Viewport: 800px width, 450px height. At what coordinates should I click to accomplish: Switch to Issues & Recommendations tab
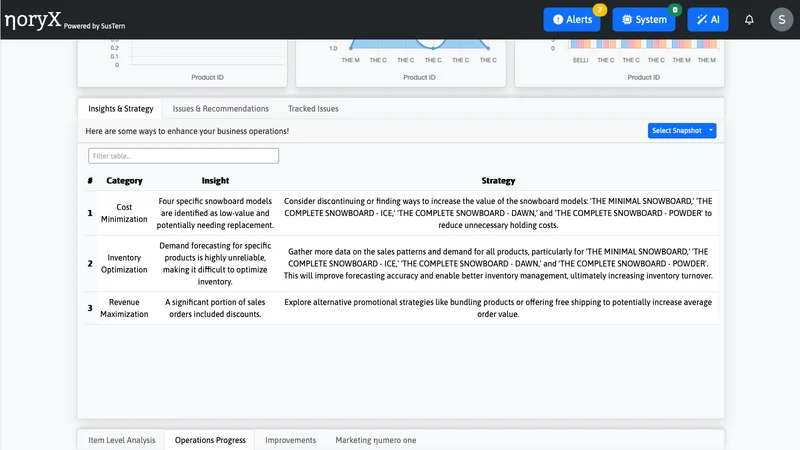click(x=220, y=109)
